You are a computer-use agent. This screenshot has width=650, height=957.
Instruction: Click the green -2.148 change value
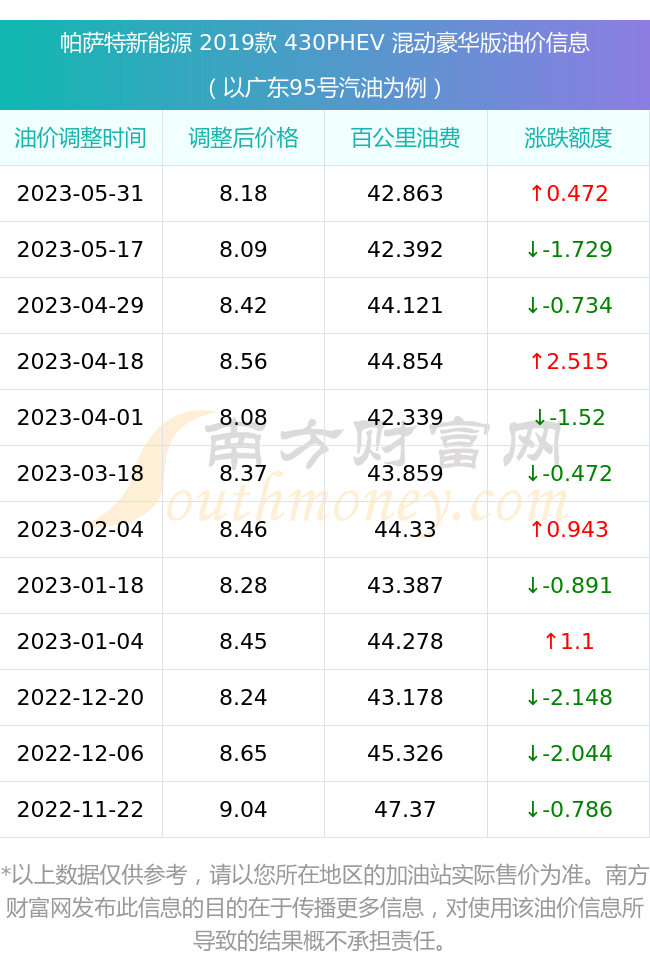tap(569, 697)
